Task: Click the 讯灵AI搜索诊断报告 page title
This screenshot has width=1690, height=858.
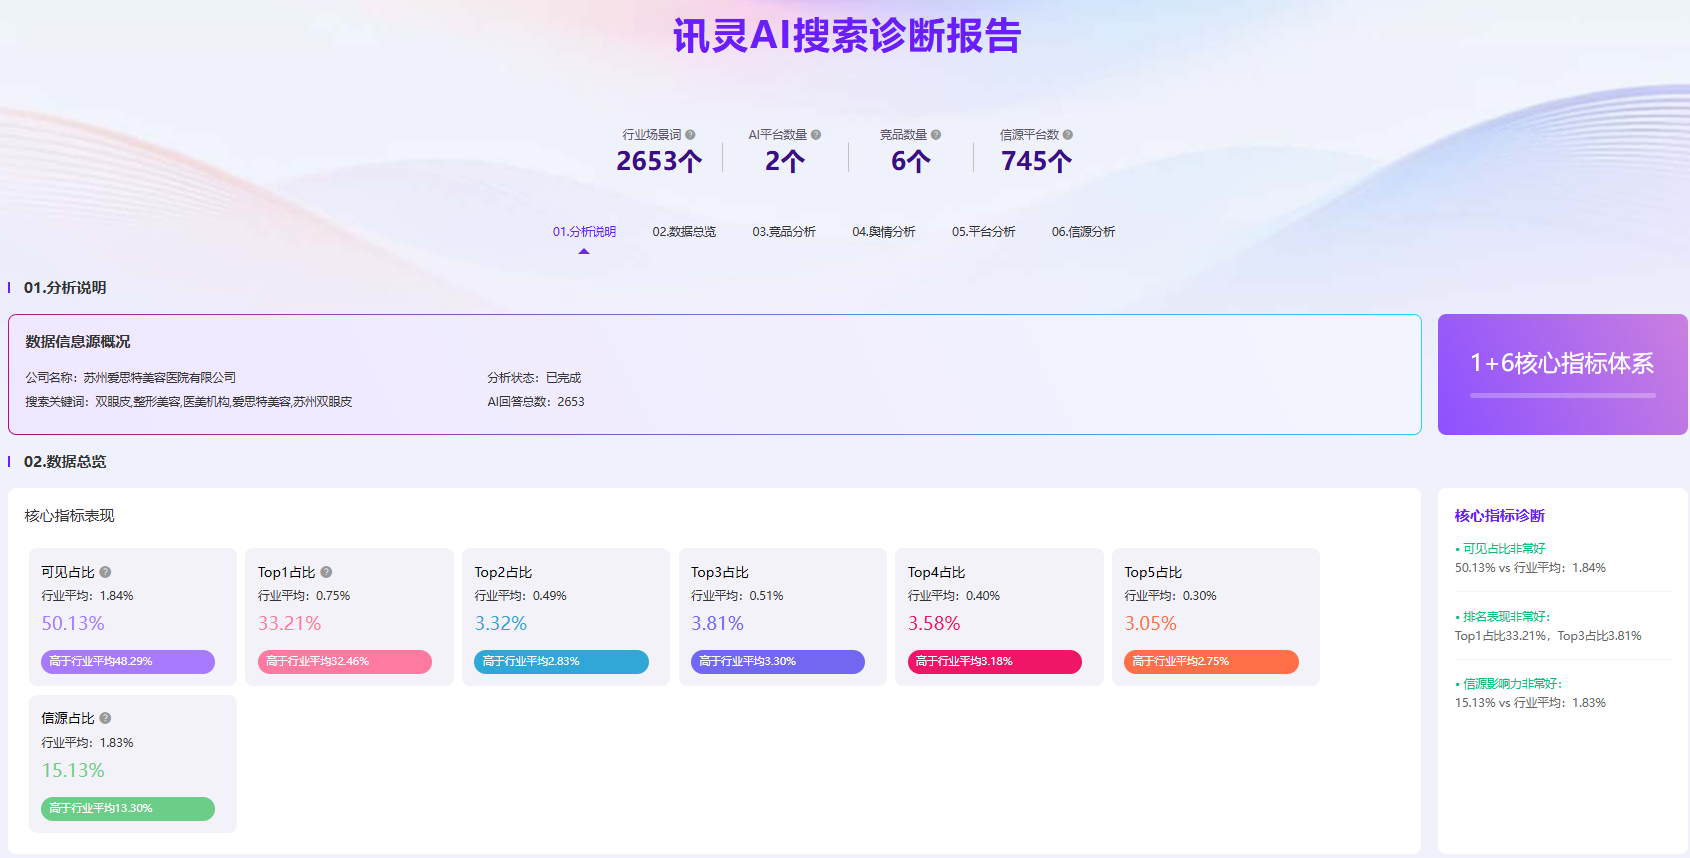Action: (847, 36)
